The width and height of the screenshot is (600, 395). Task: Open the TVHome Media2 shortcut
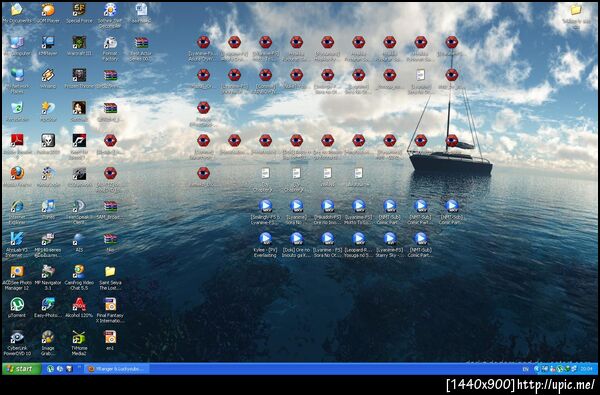pyautogui.click(x=79, y=343)
